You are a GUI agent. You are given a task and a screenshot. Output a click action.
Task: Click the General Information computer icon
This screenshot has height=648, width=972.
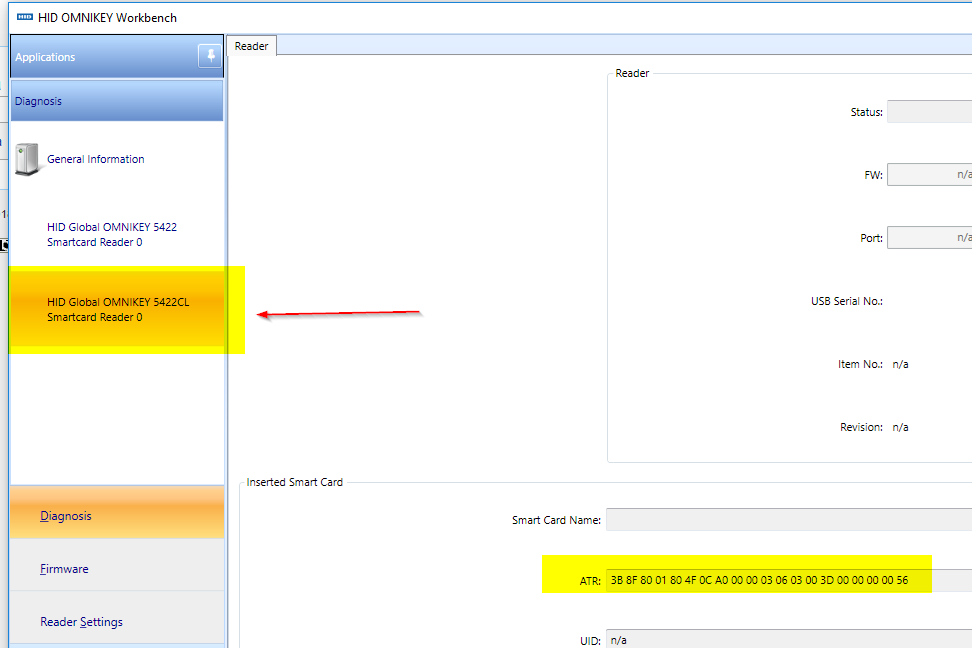tap(27, 159)
